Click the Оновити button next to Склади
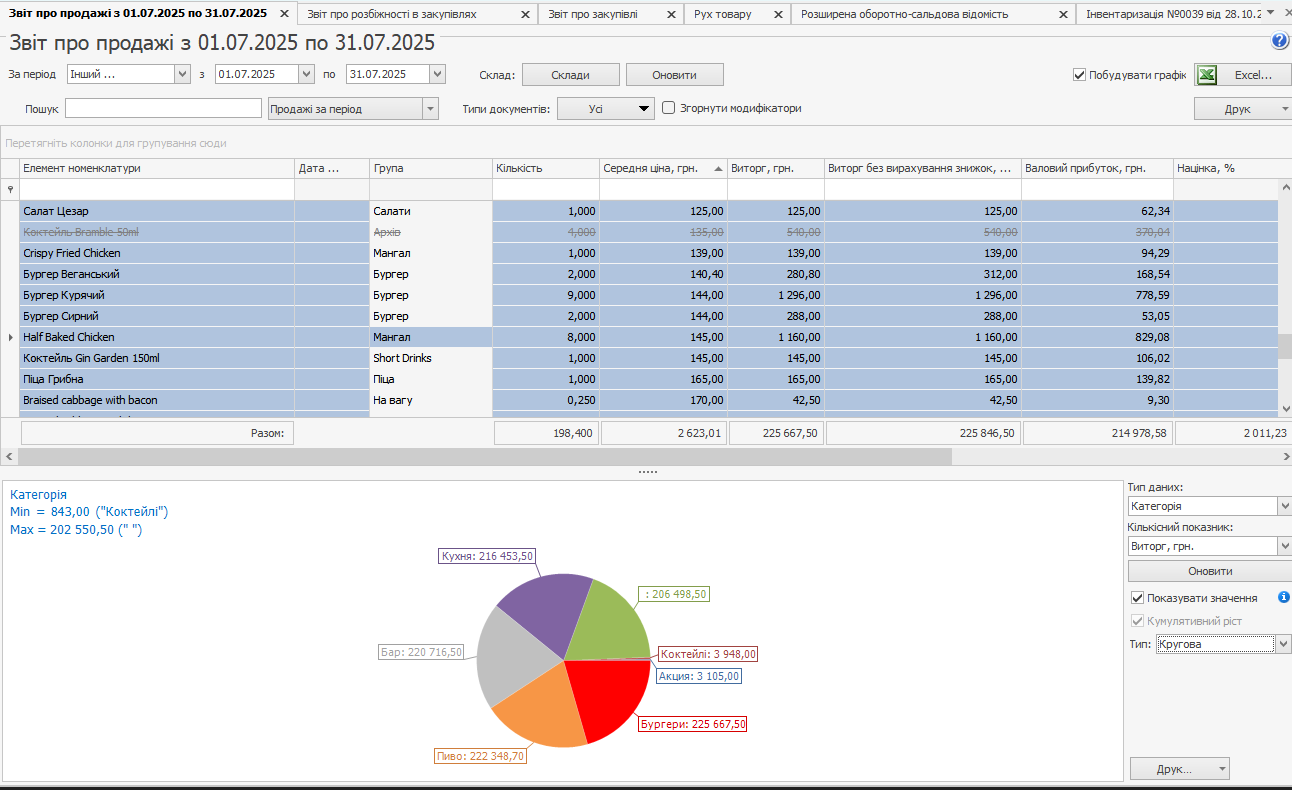1292x790 pixels. [674, 75]
